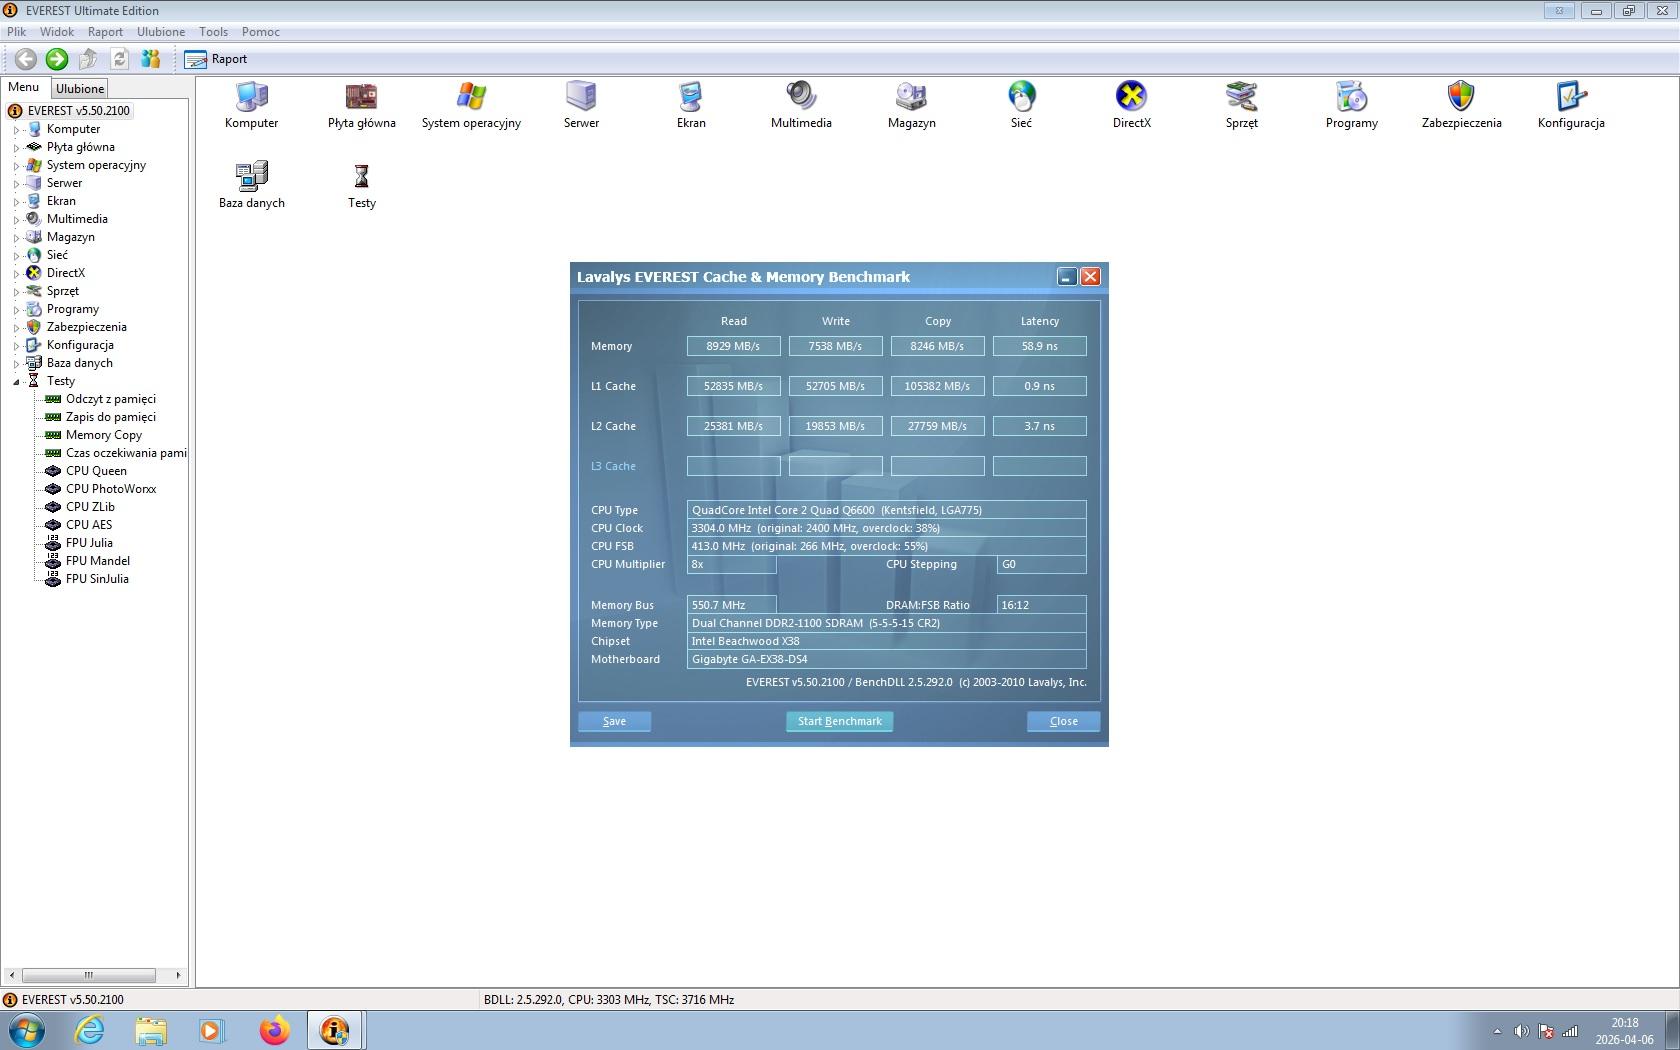The image size is (1680, 1050).
Task: Open the Magazyn storage icon
Action: pos(911,97)
